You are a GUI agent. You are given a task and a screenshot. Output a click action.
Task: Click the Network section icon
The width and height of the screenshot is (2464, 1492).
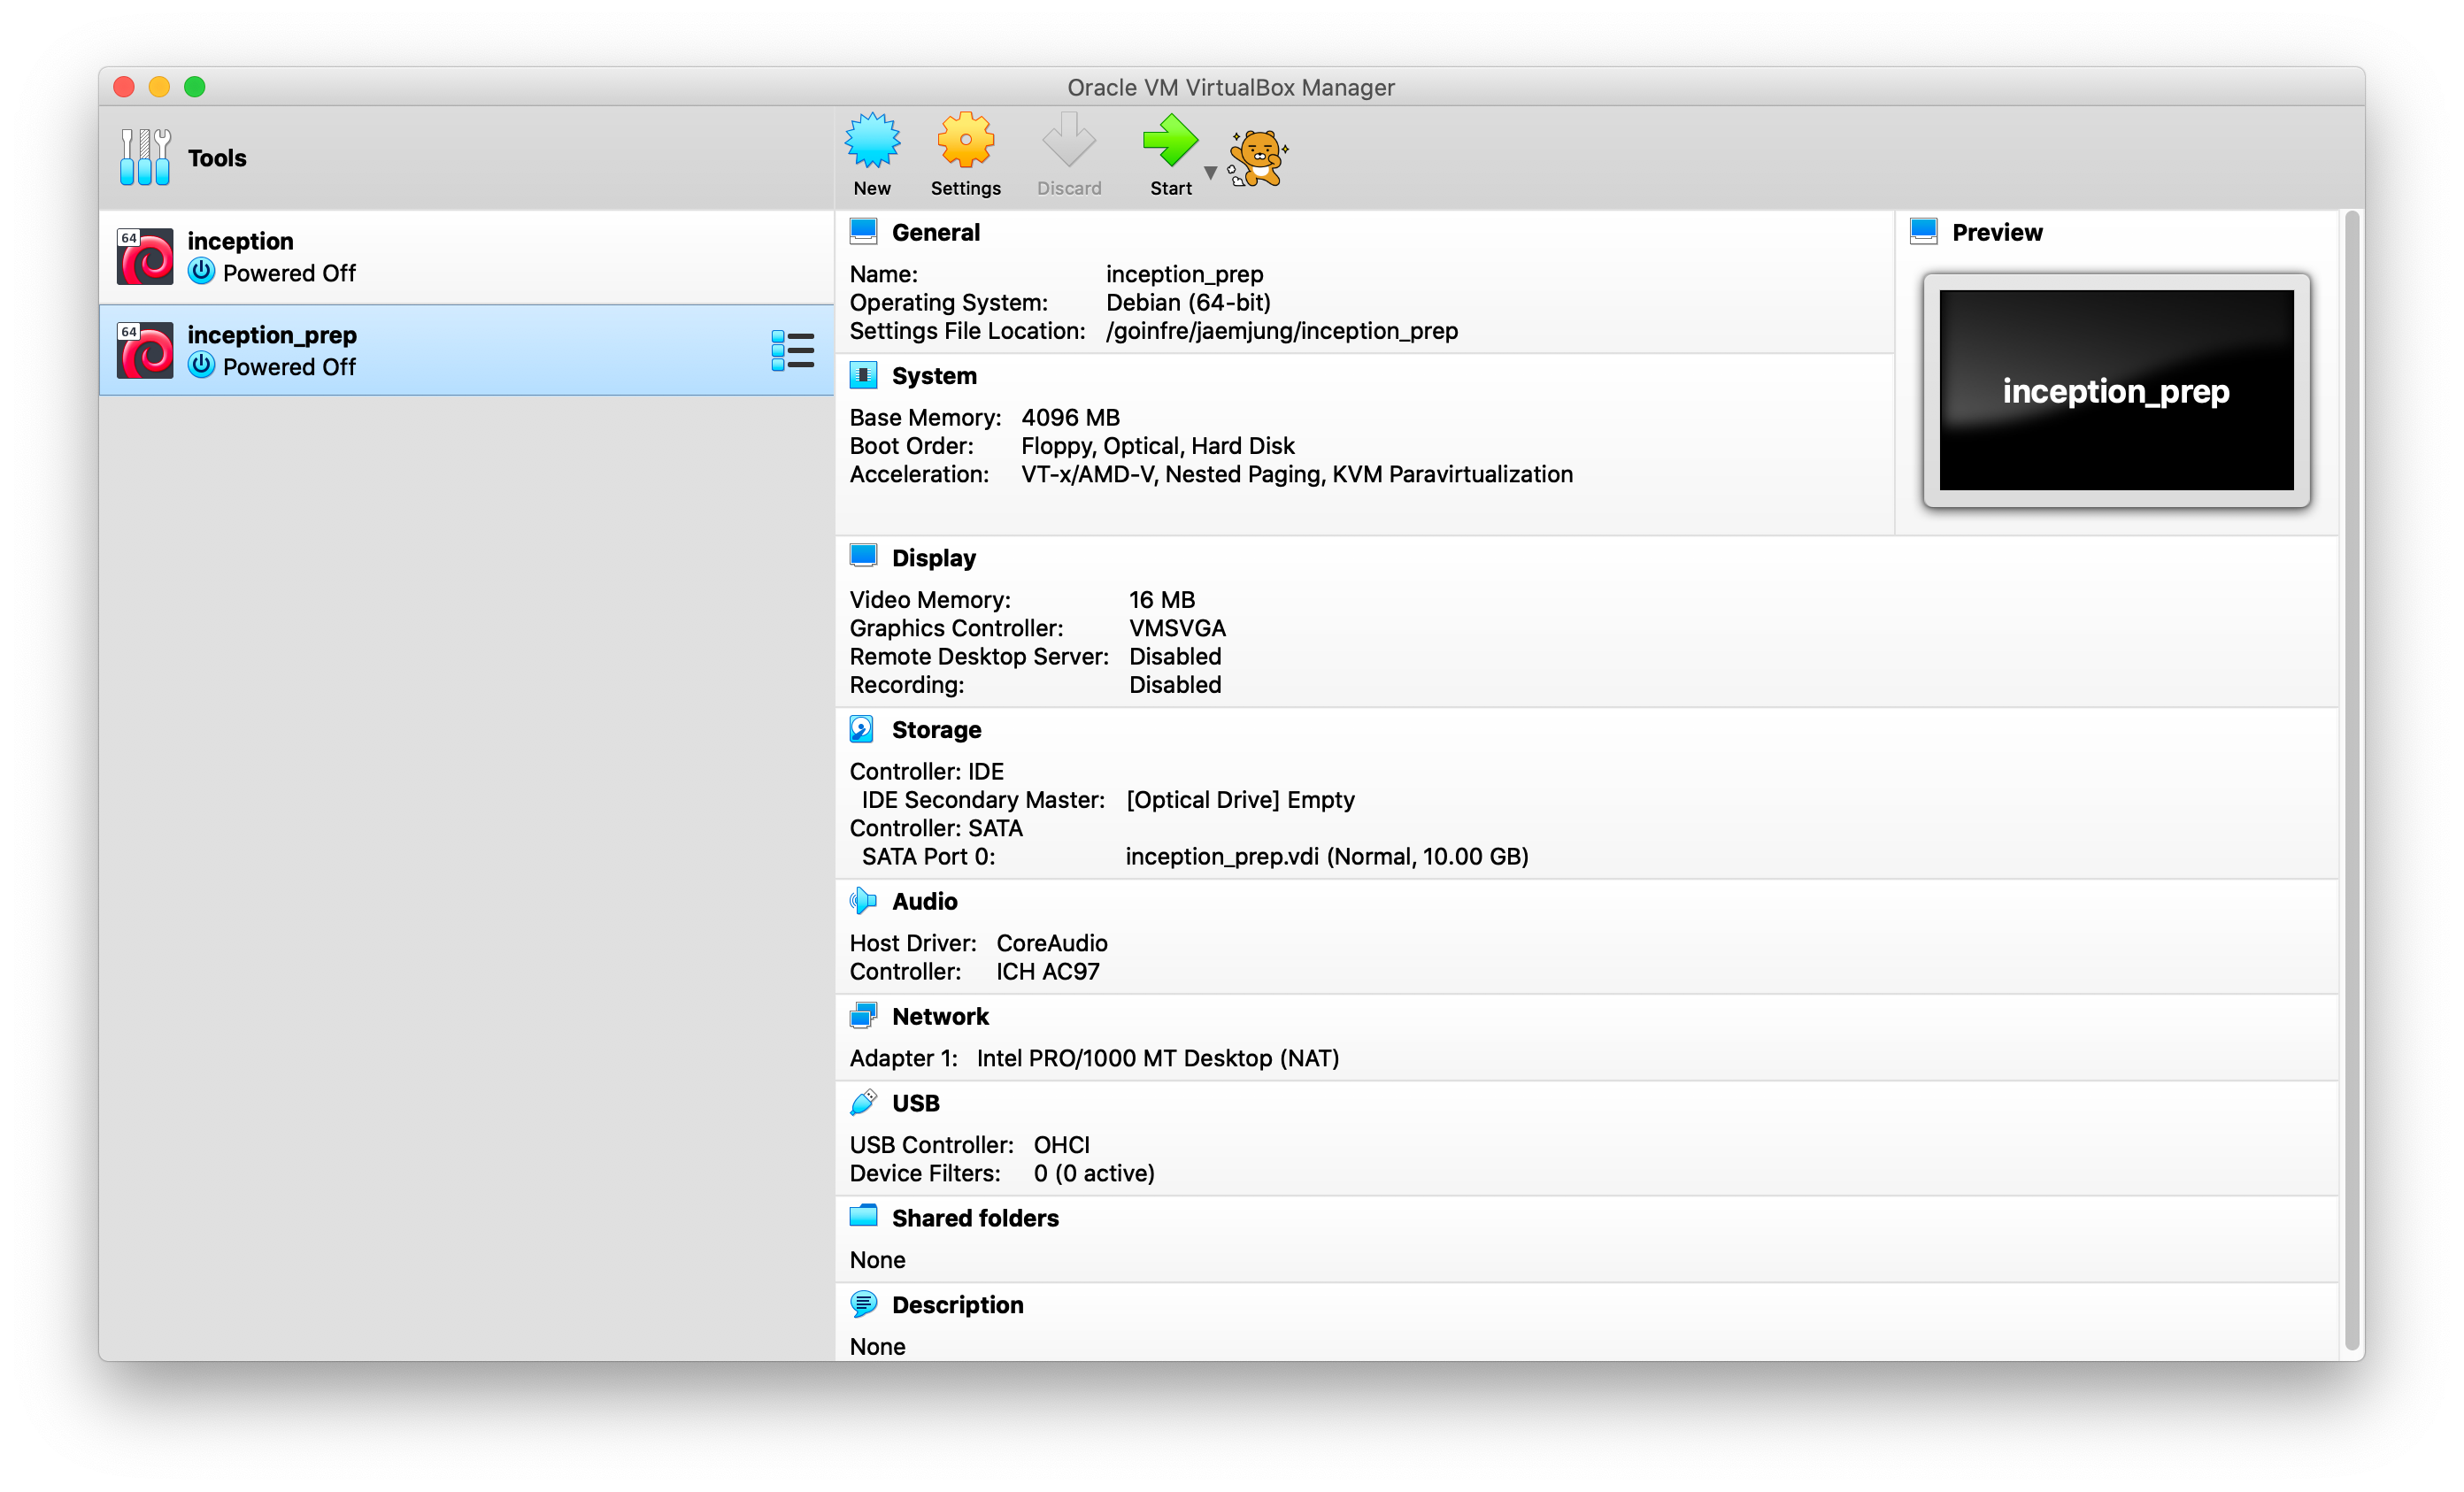(863, 1016)
